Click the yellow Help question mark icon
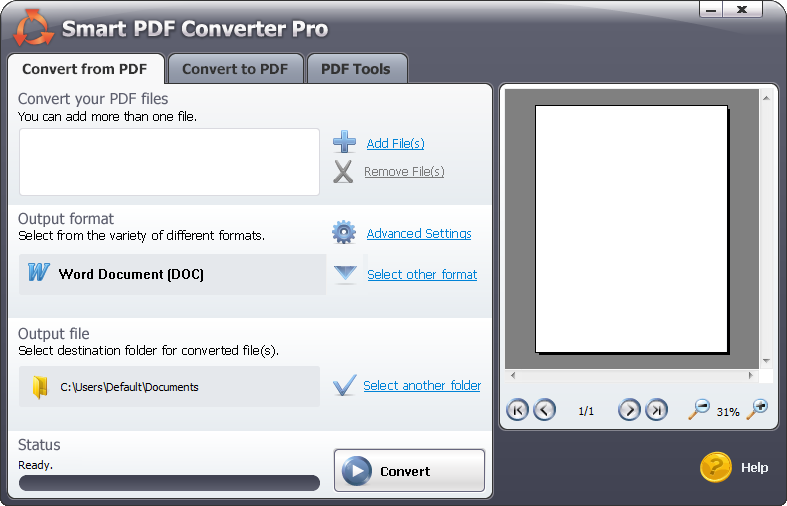 tap(716, 467)
